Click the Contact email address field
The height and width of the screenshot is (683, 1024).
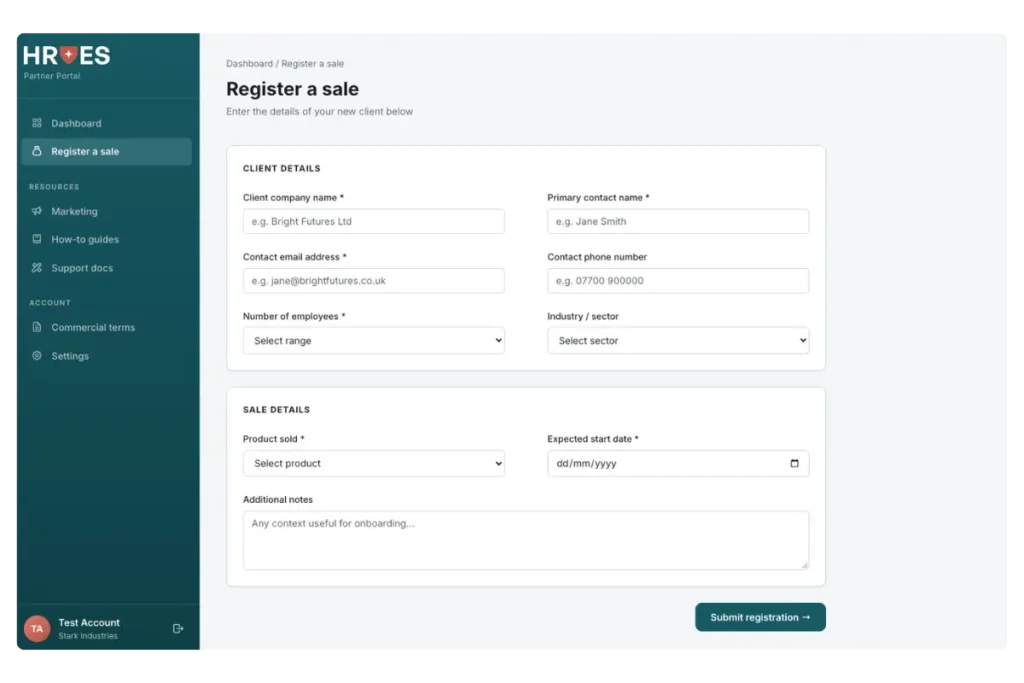coord(374,281)
